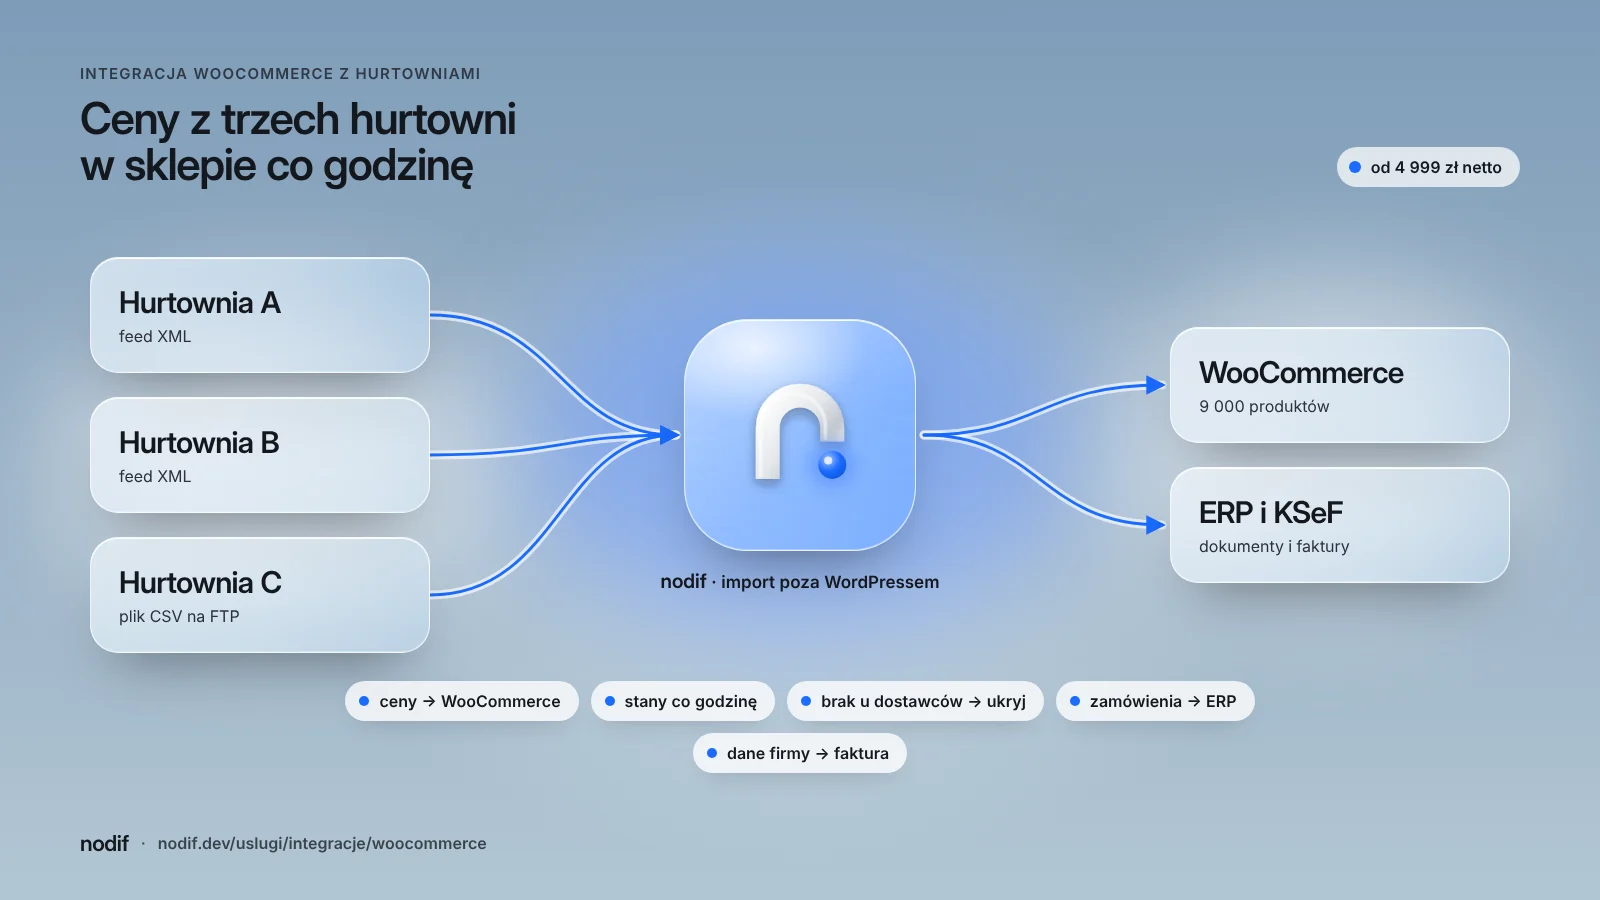1600x900 pixels.
Task: Open the nodif.dev/uslugi/integracje/woocommerce link
Action: (322, 843)
